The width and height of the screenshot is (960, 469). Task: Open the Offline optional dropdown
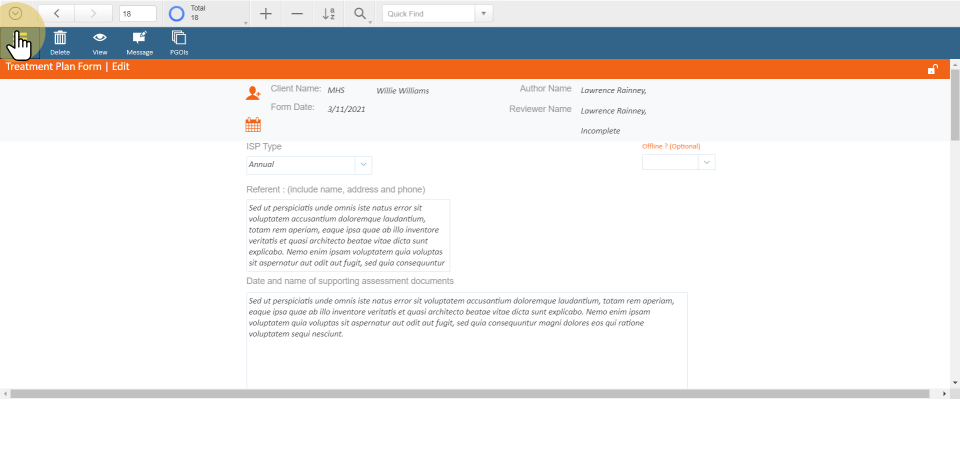coord(706,162)
